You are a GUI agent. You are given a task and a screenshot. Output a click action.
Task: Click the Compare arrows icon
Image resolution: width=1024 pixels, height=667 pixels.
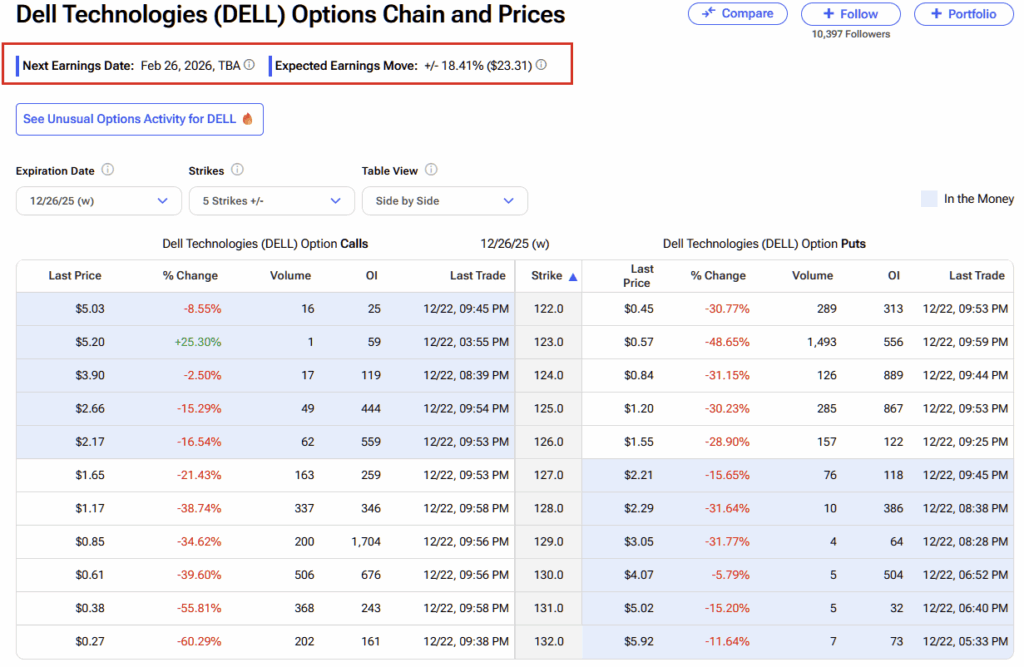pos(709,13)
